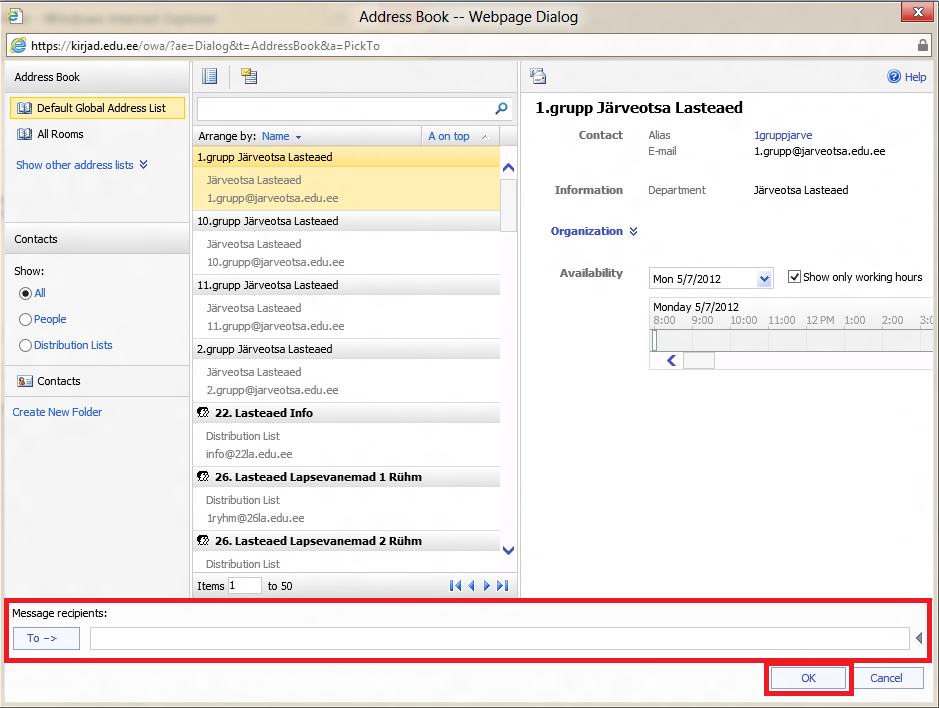Screen dimensions: 939x708
Task: Click the 22. Lasteaed Info distribution list icon
Action: click(x=204, y=413)
